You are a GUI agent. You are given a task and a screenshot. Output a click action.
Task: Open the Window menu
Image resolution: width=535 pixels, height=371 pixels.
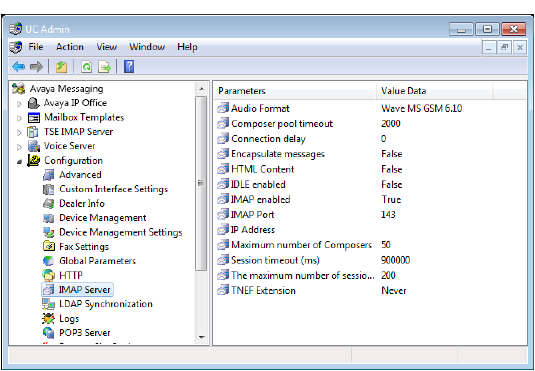coord(147,47)
